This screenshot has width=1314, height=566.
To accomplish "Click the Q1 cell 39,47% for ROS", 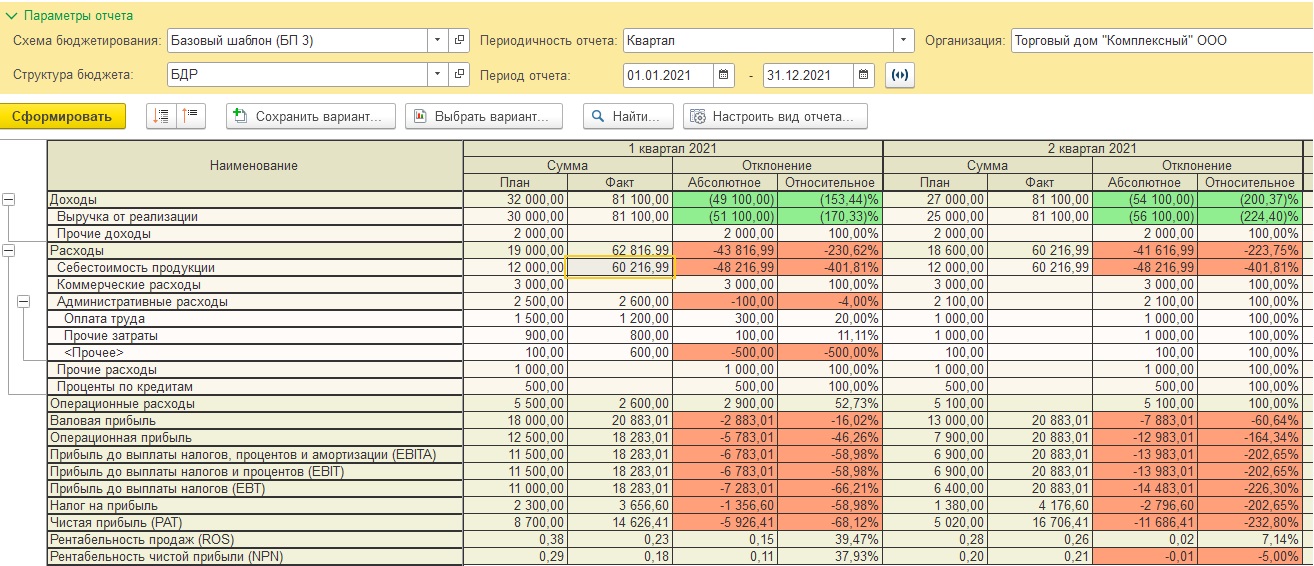I will tap(830, 539).
